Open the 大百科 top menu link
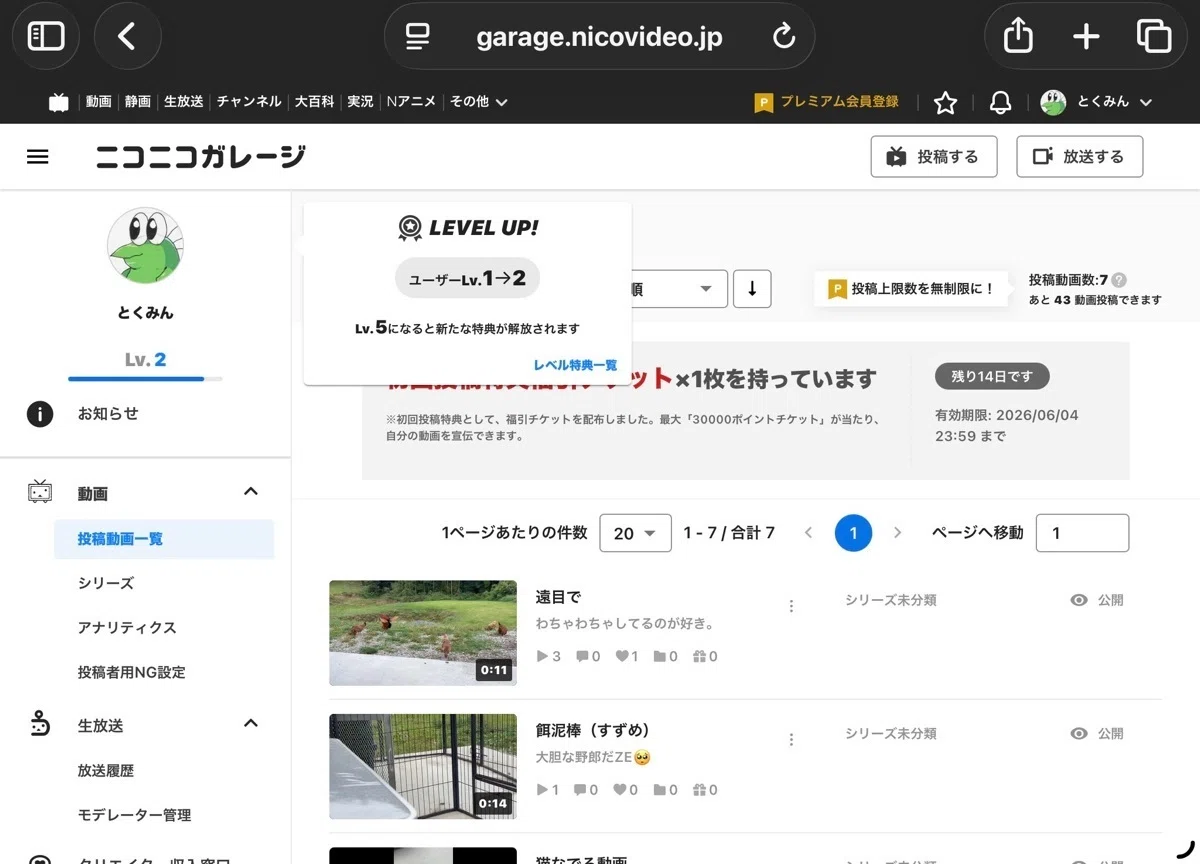This screenshot has width=1200, height=864. (x=314, y=102)
